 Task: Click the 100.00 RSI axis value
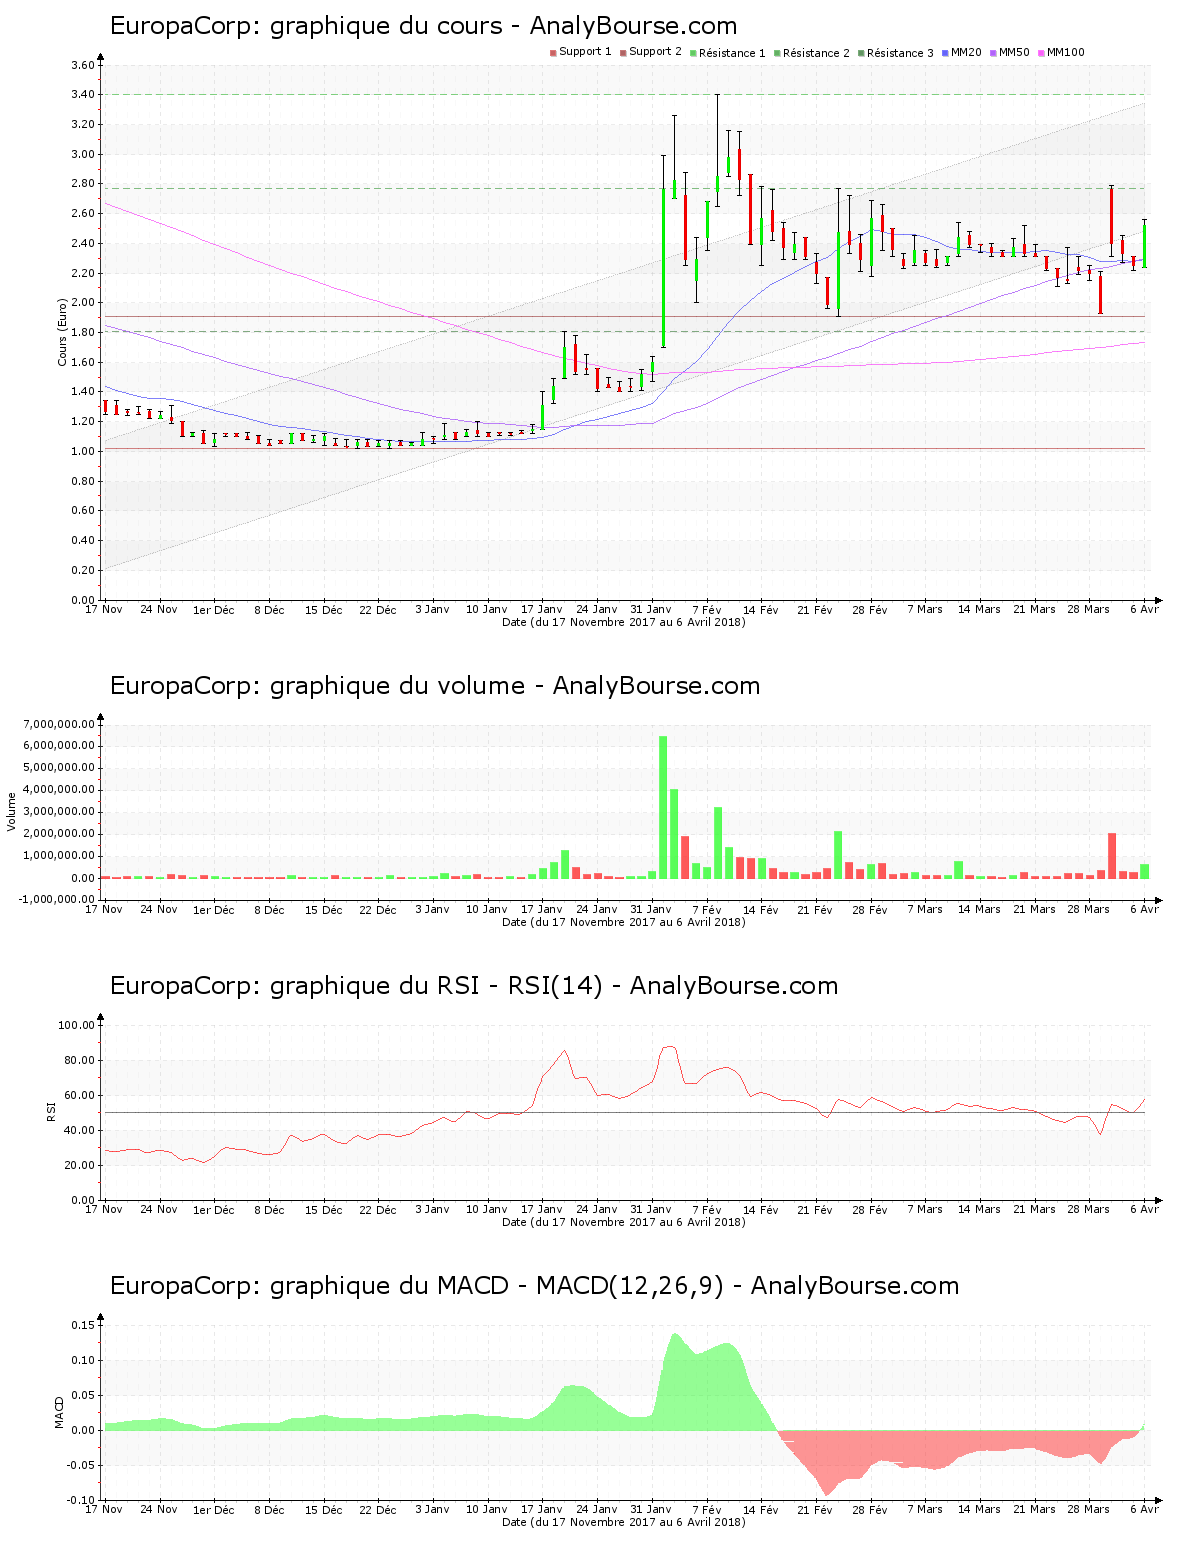pyautogui.click(x=77, y=1025)
